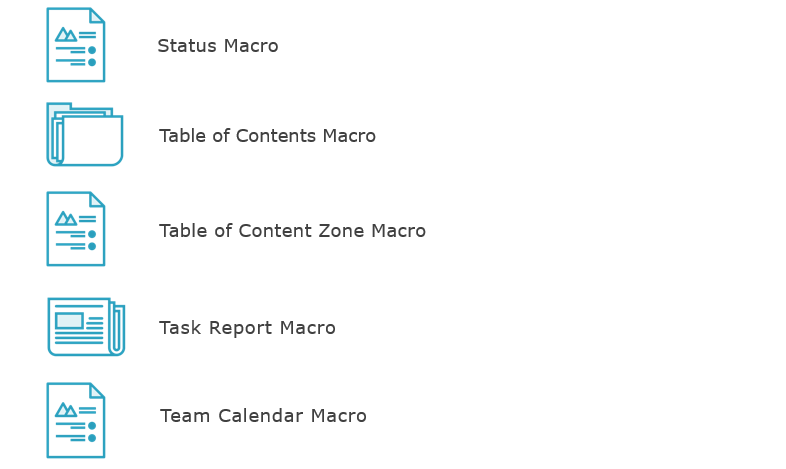Screen dimensions: 786x469
Task: Click the page icon next to Content Zone Macro
Action: pyautogui.click(x=76, y=229)
